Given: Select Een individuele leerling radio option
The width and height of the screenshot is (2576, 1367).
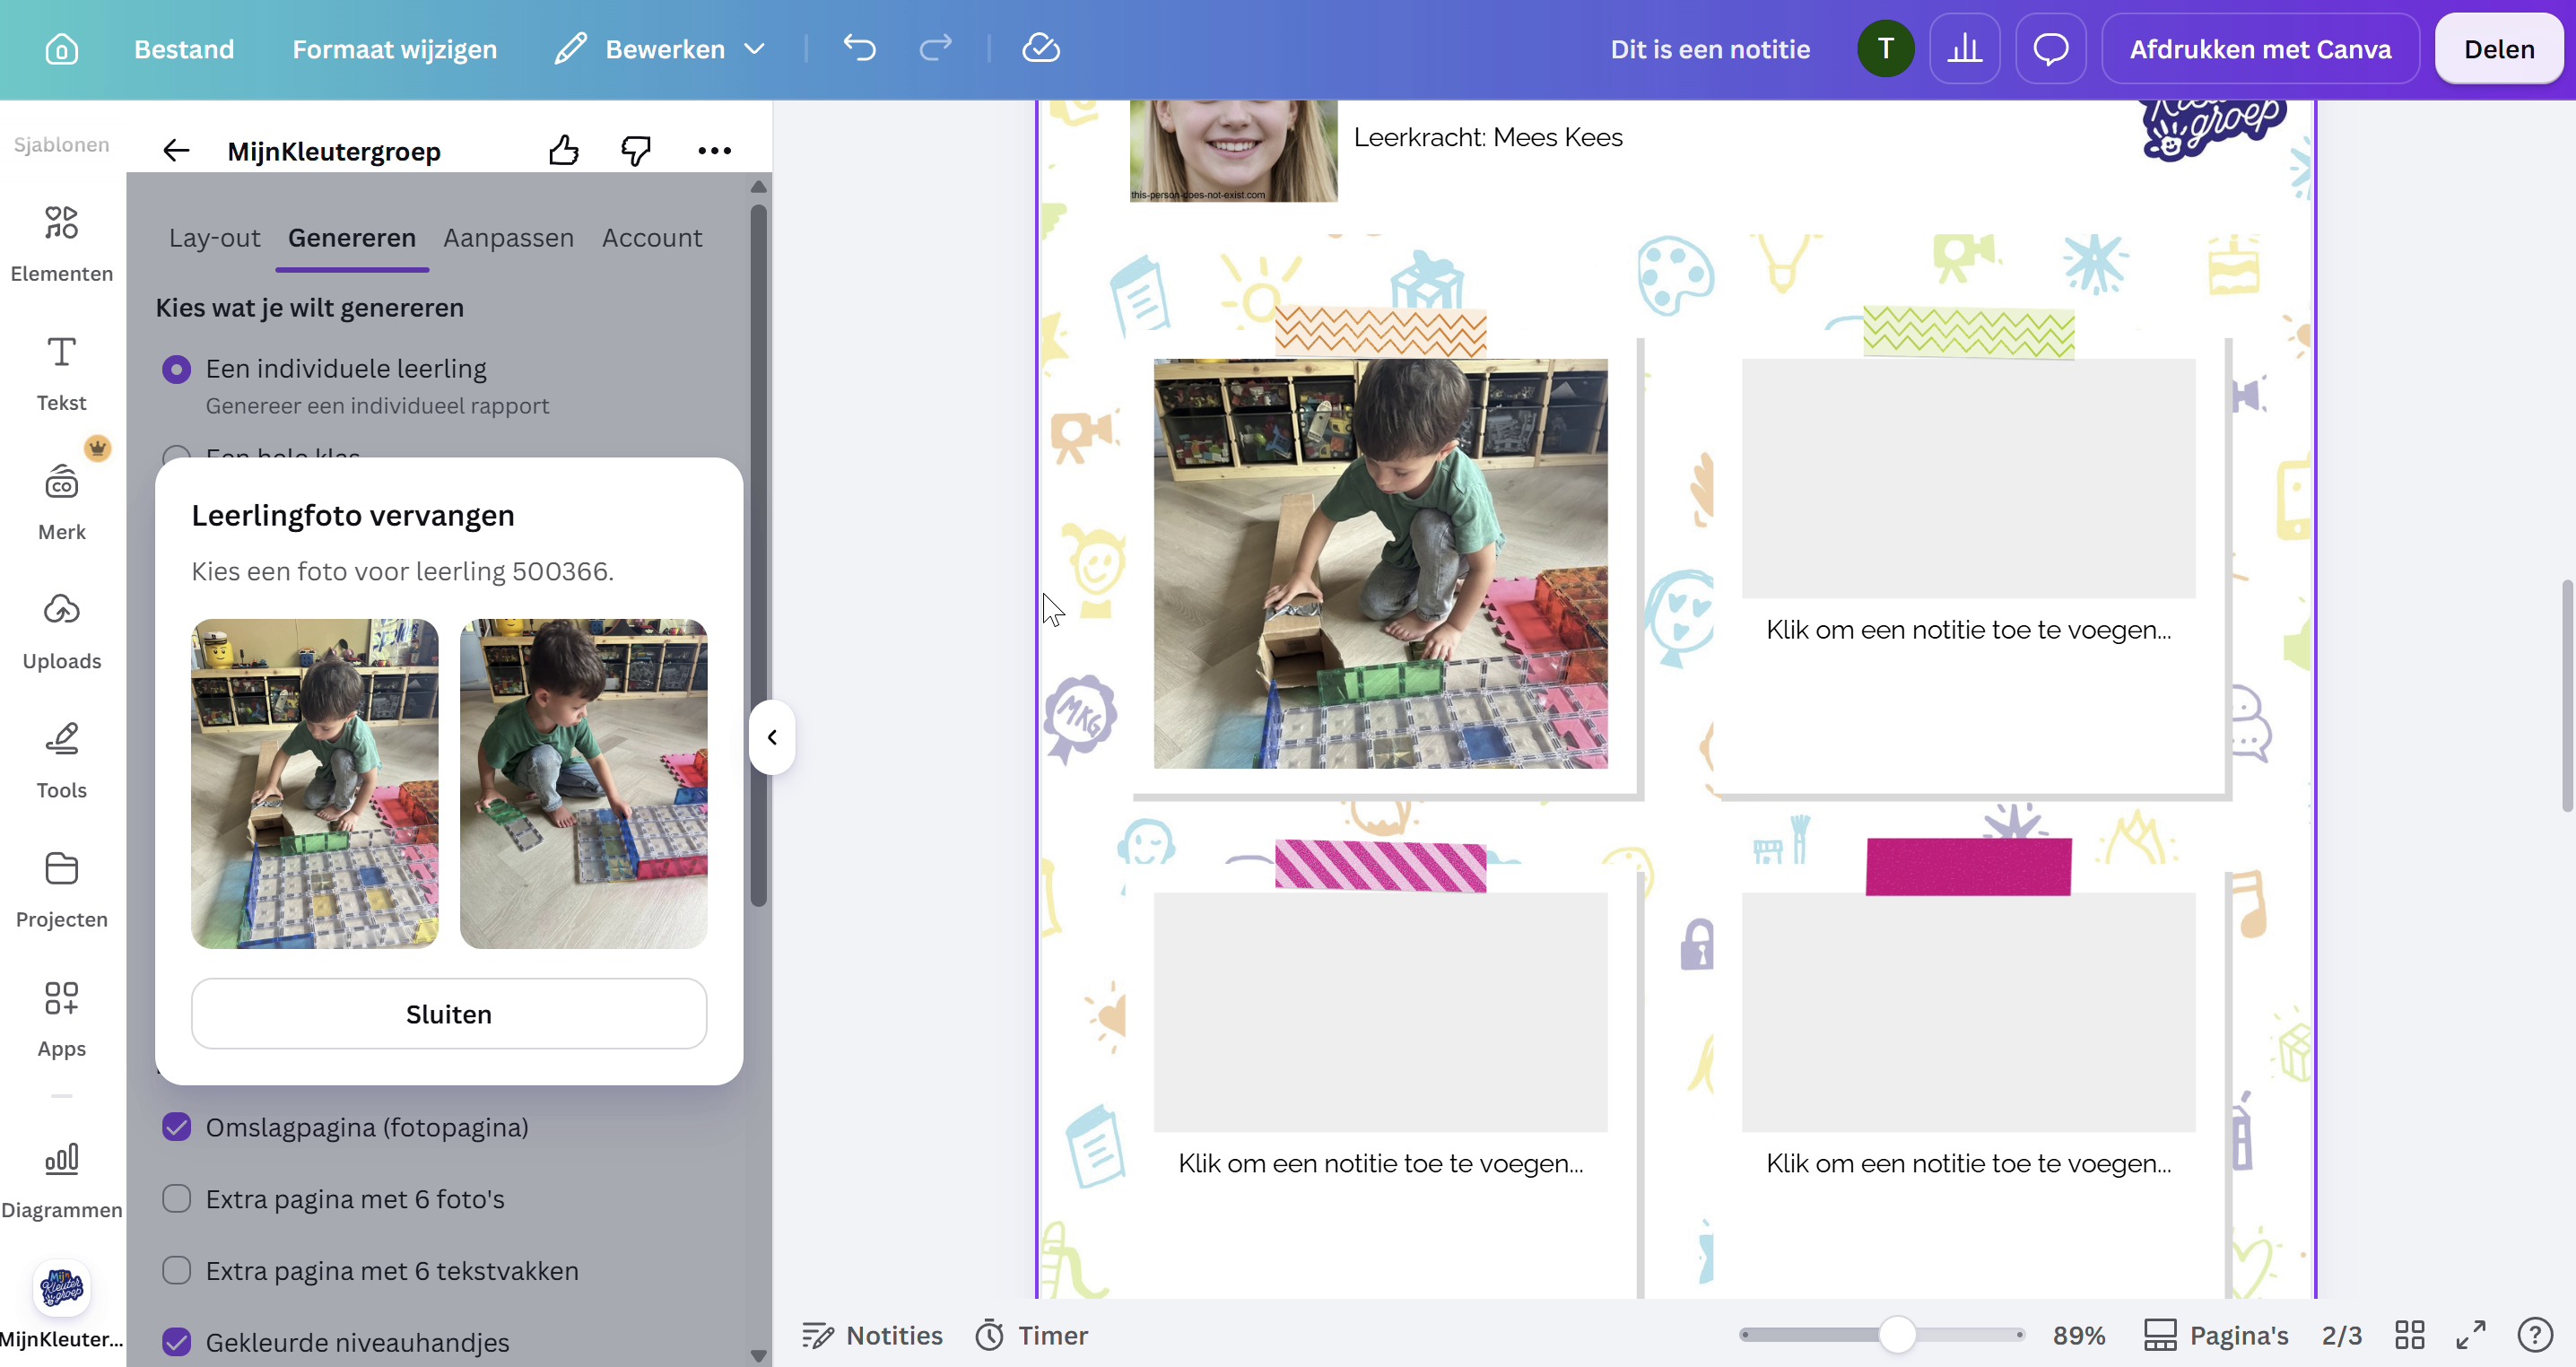Looking at the screenshot, I should click(177, 370).
